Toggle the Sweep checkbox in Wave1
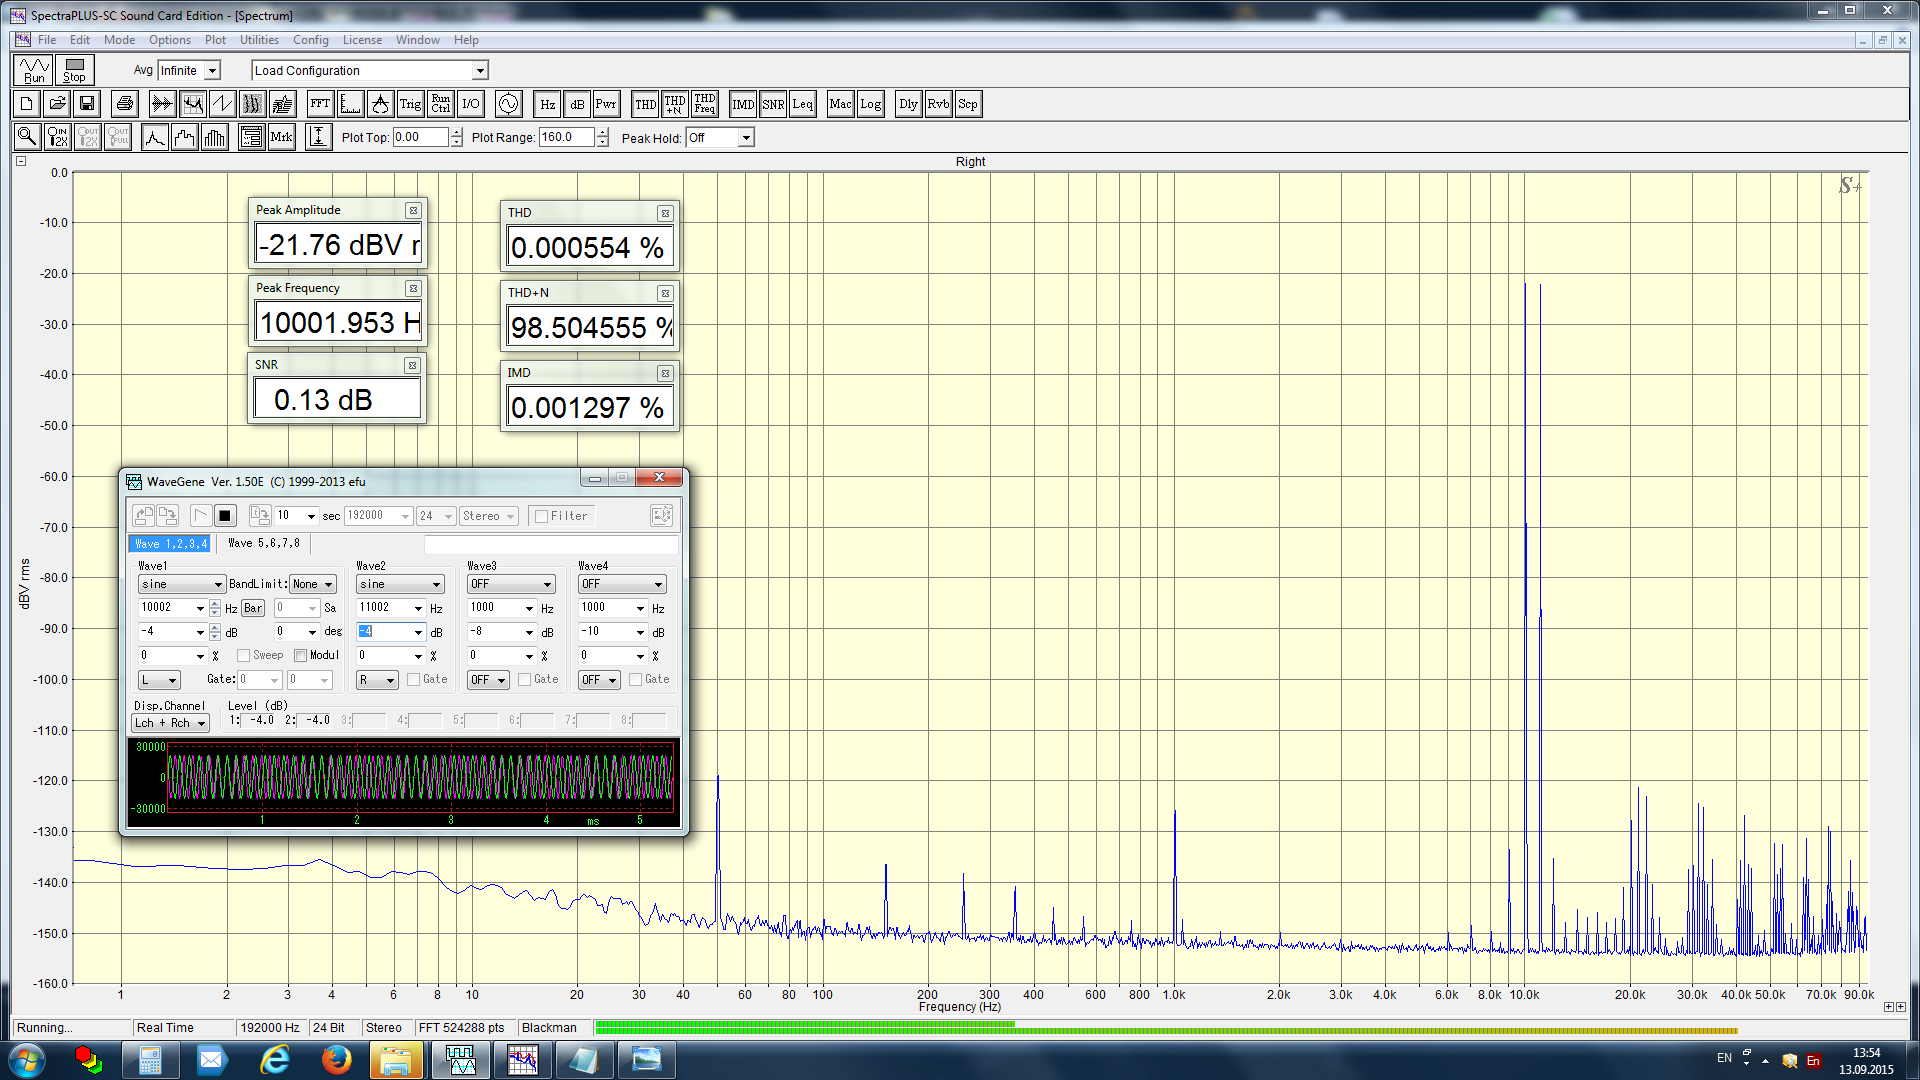1920x1080 pixels. pos(243,655)
